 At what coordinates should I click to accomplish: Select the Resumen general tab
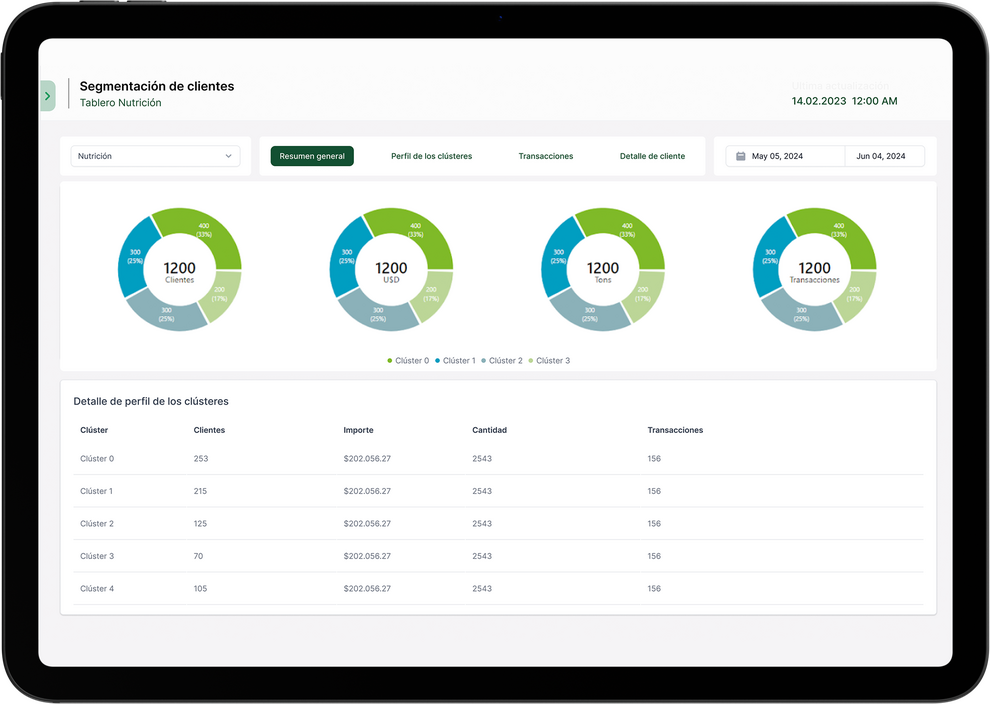(x=312, y=157)
